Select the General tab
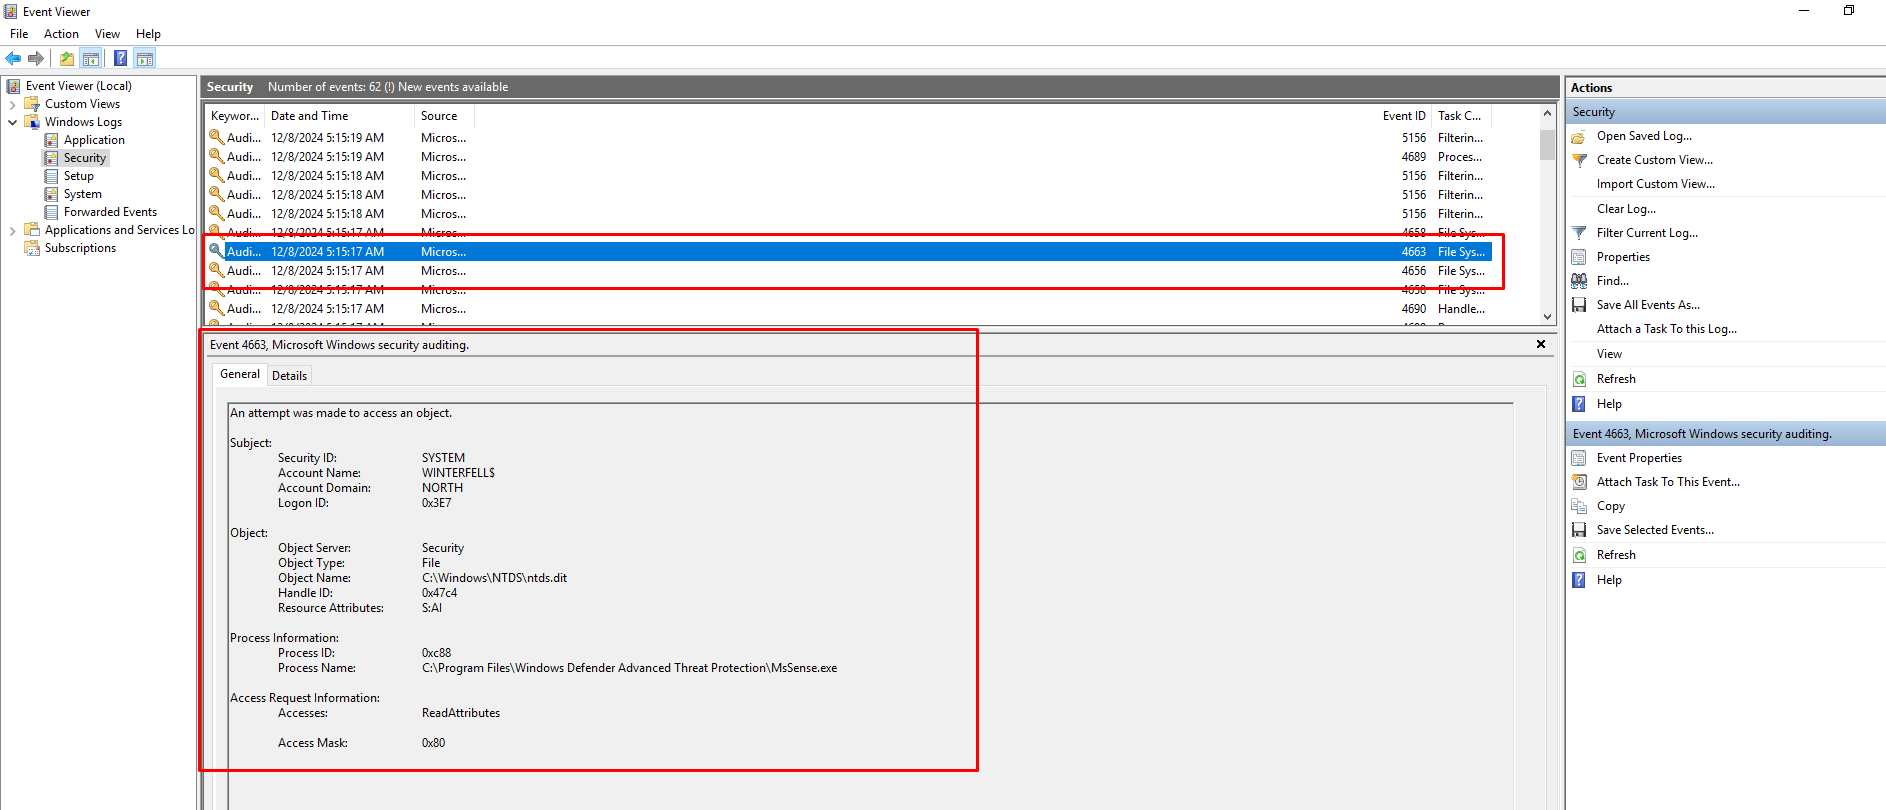1886x810 pixels. [240, 374]
